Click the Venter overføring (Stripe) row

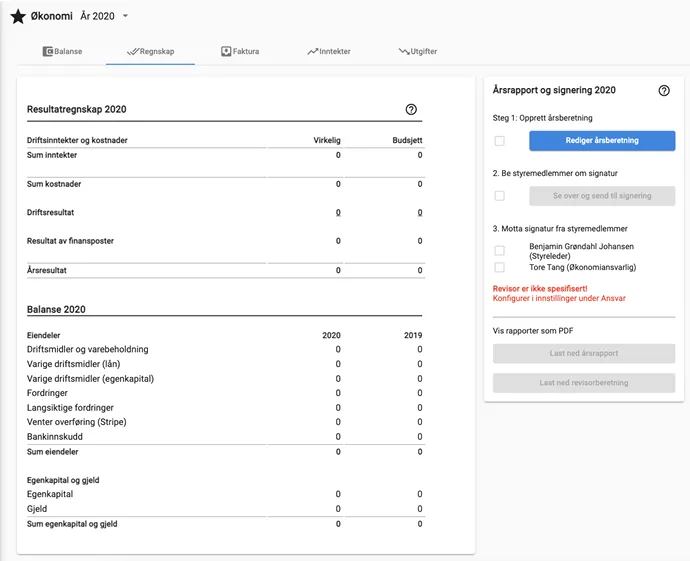[224, 422]
